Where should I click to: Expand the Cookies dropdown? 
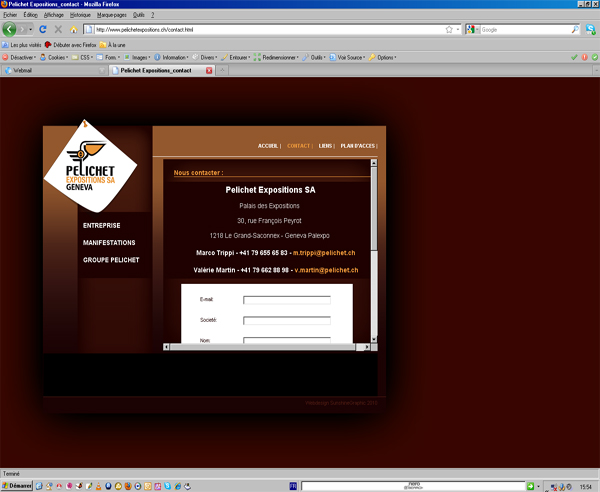[54, 57]
